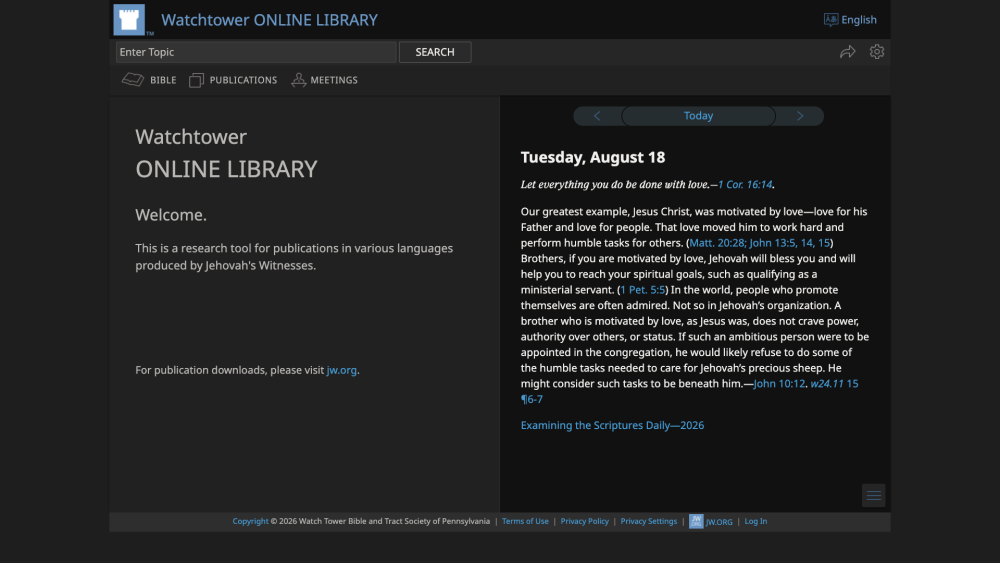Image resolution: width=1000 pixels, height=563 pixels.
Task: Open Matt. 20:28; John 13:5, 14, 15 reference
Action: pyautogui.click(x=760, y=243)
